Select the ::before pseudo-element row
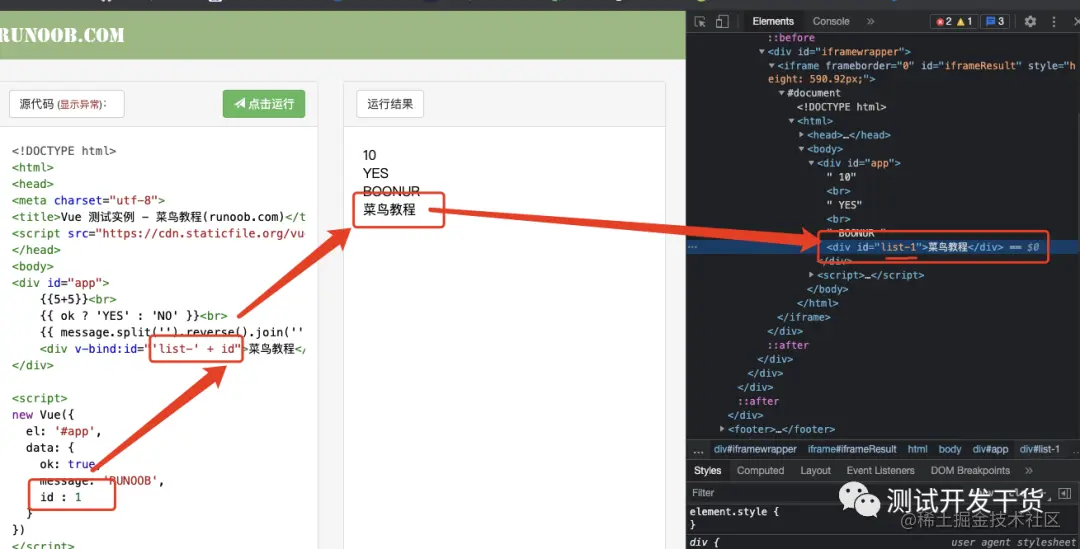The image size is (1080, 549). (x=791, y=38)
